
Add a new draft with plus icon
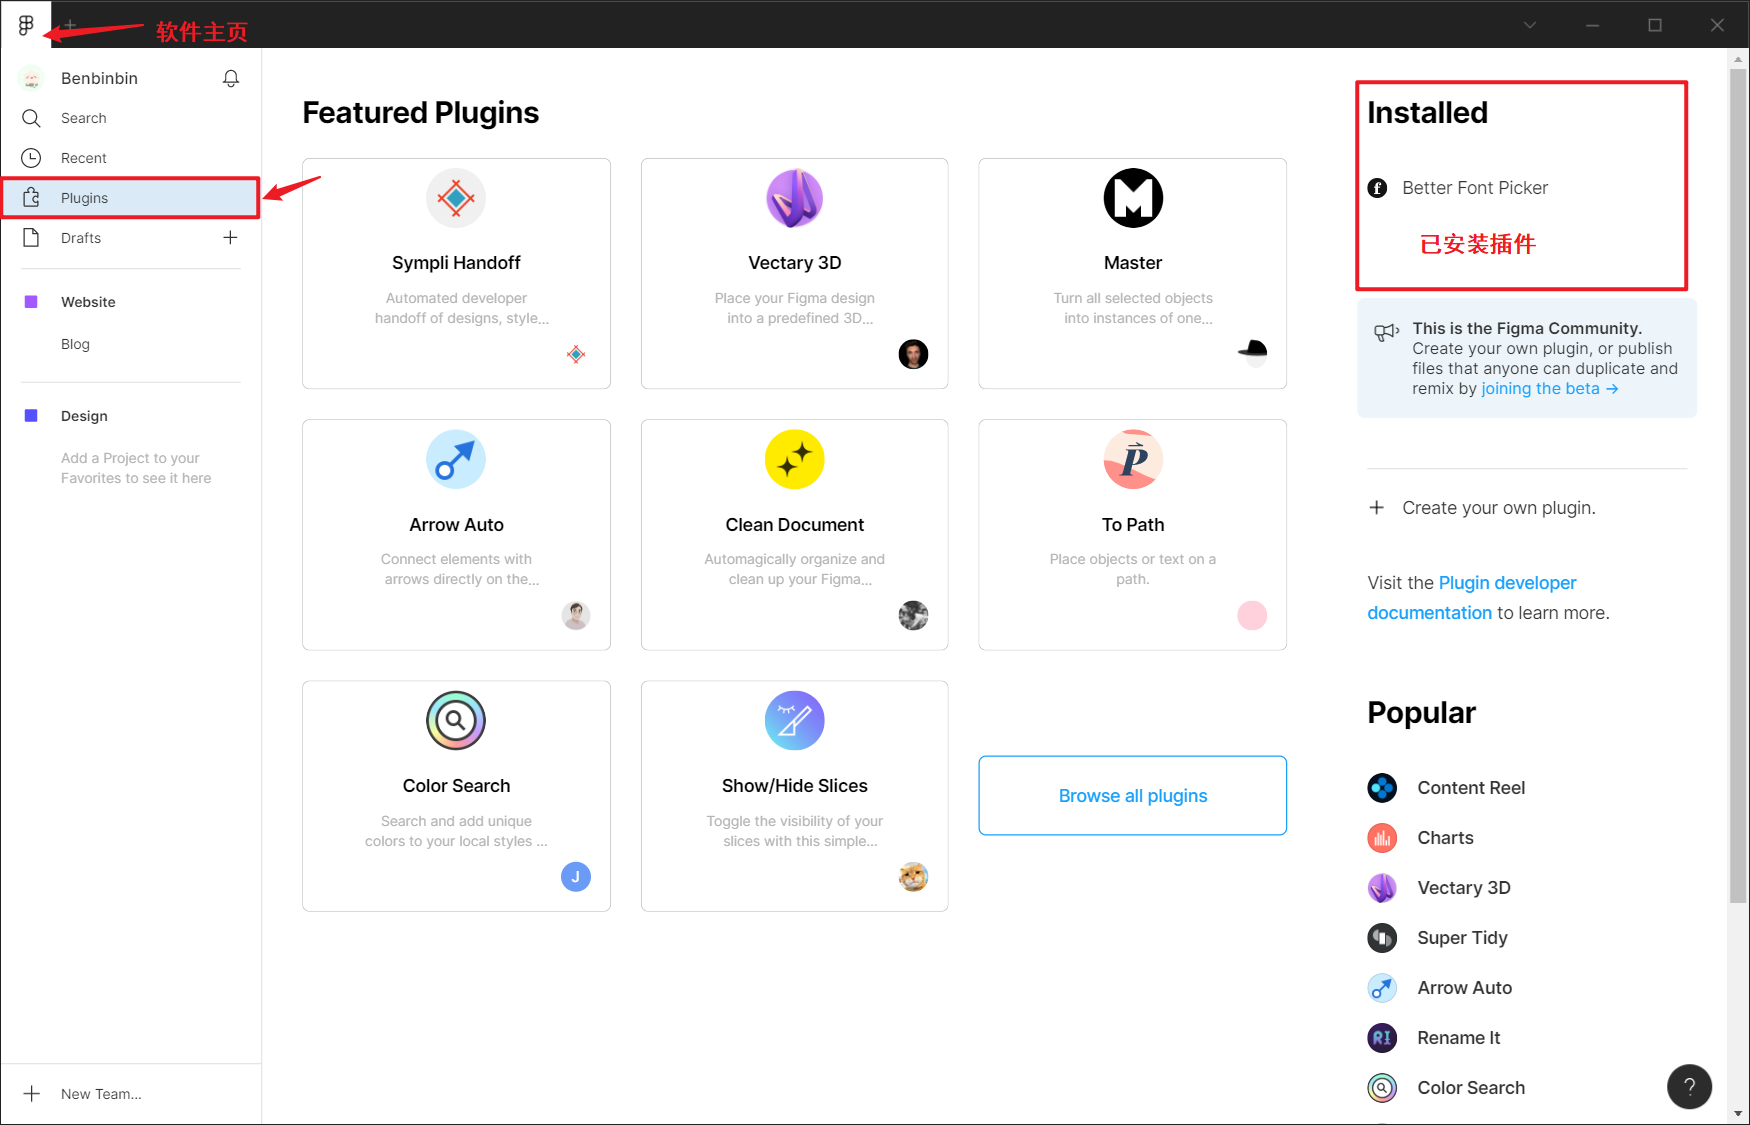pos(230,238)
